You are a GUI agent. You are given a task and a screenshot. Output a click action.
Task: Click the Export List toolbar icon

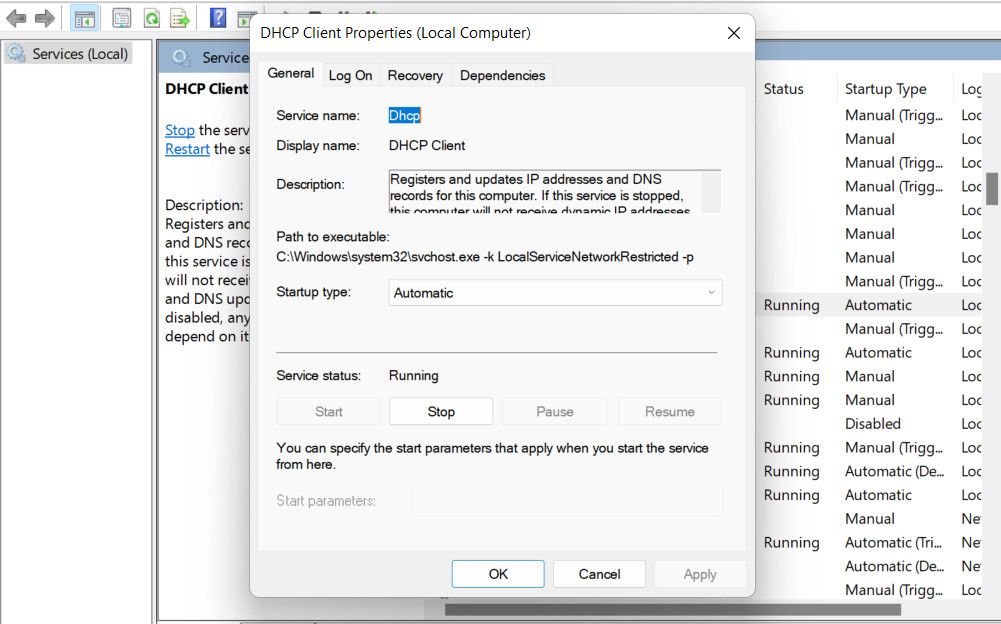click(x=178, y=17)
